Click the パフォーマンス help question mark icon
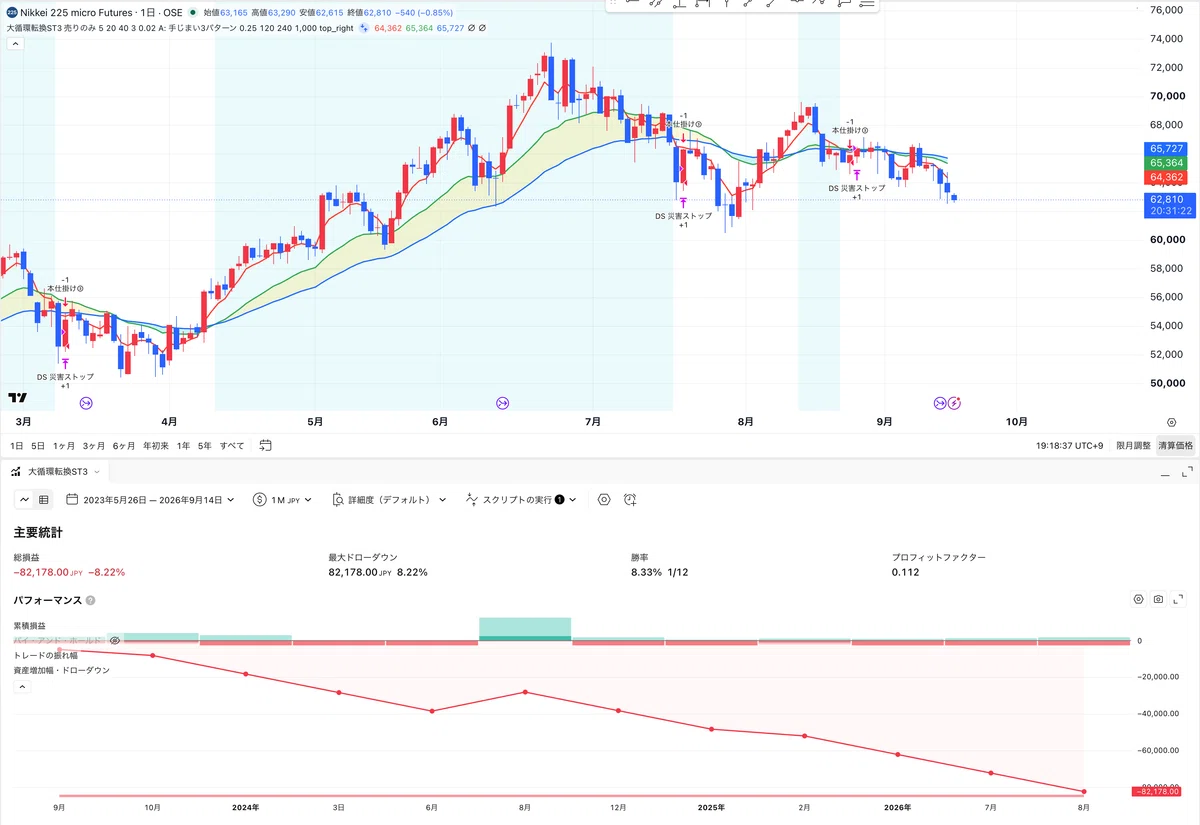This screenshot has width=1200, height=825. pos(91,601)
